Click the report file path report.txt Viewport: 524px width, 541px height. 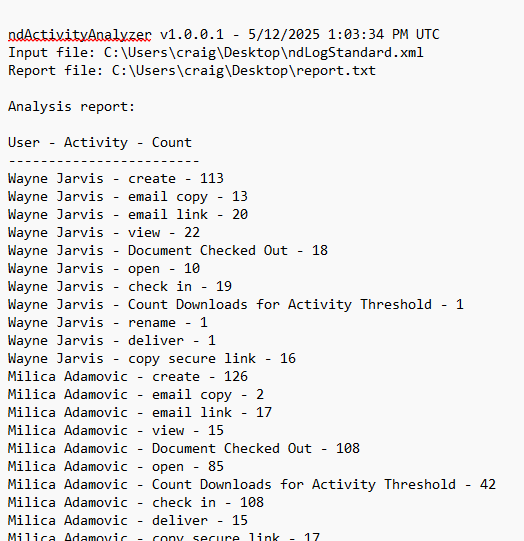point(336,70)
